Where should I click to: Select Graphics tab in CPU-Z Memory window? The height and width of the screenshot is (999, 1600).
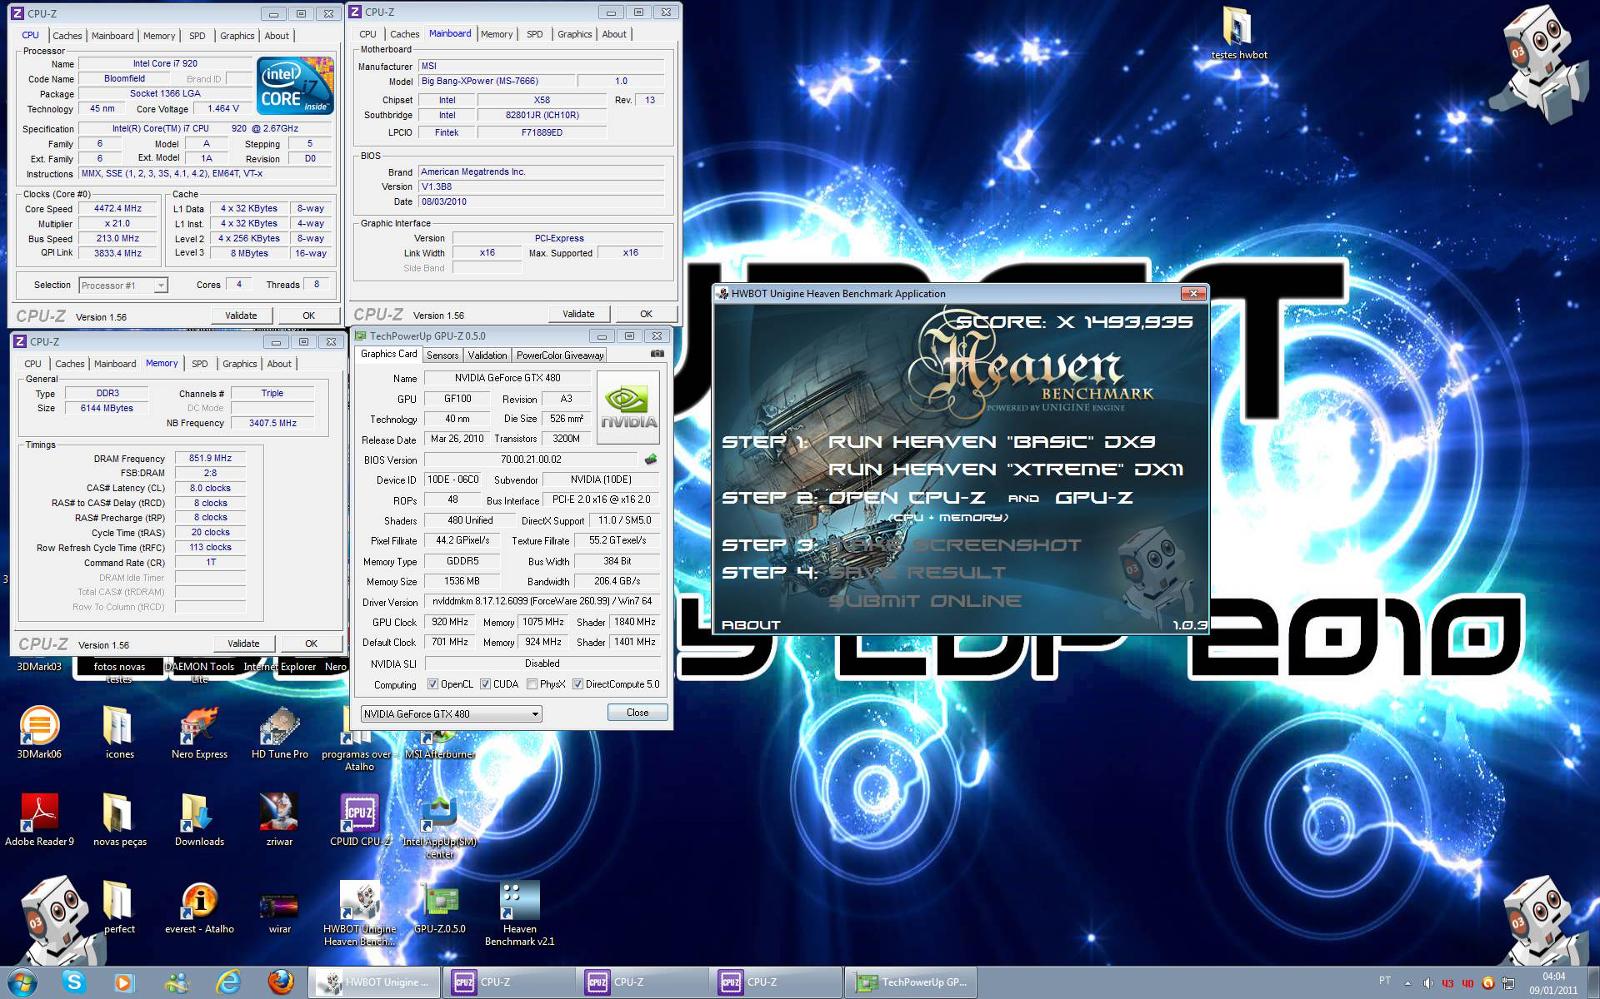click(240, 363)
